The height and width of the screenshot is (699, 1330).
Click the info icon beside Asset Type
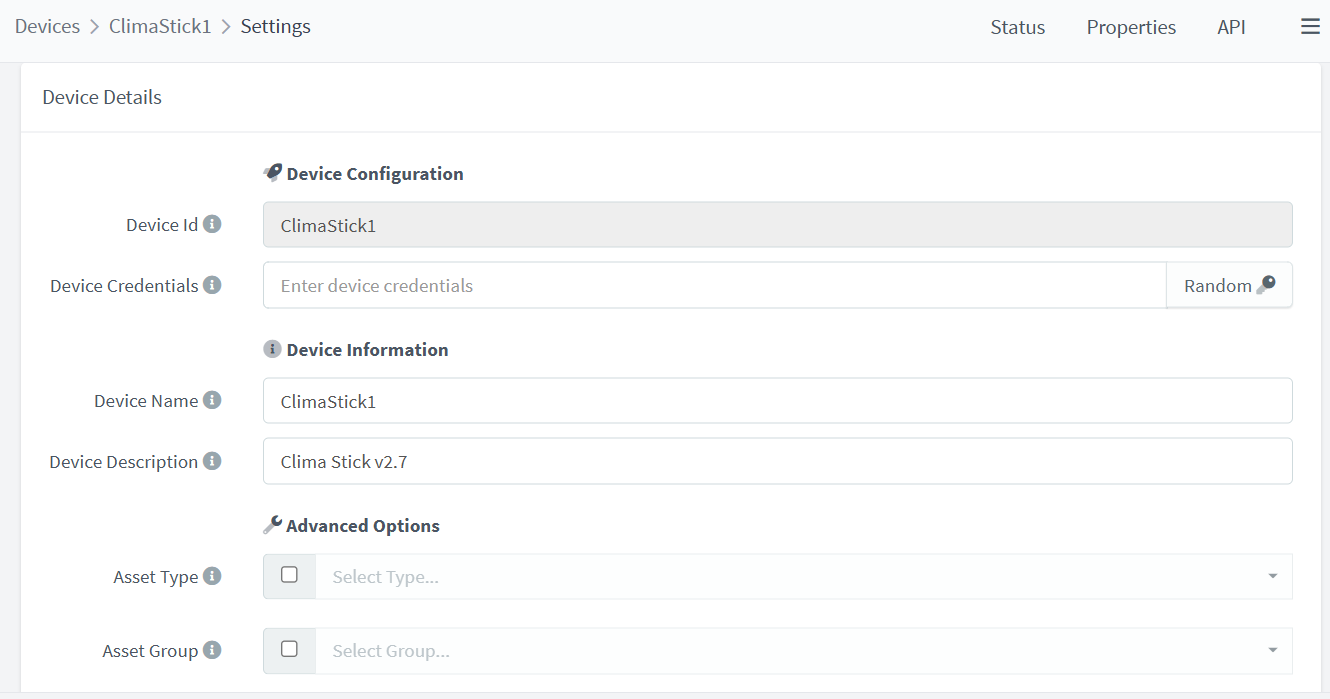pos(212,576)
